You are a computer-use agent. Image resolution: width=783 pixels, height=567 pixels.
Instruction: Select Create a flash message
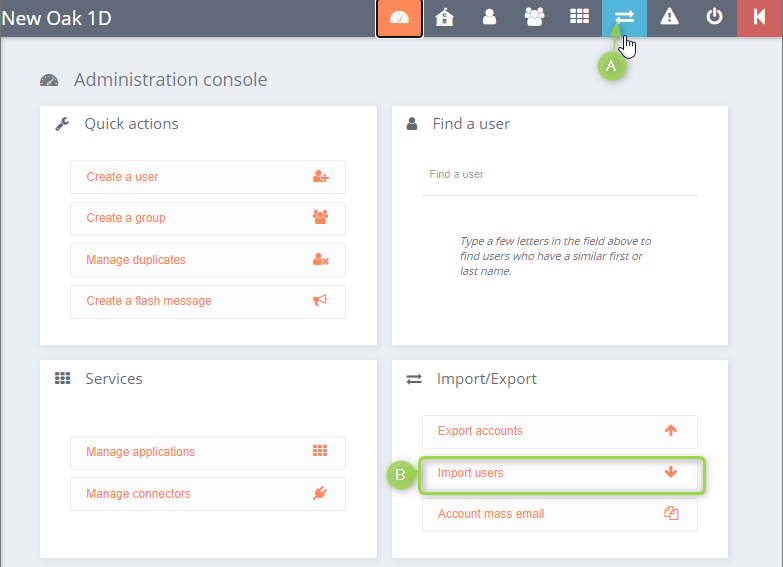point(207,301)
